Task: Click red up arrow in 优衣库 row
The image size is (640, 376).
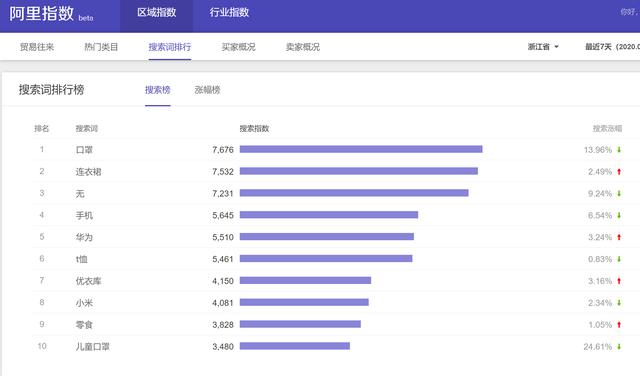Action: pos(619,281)
